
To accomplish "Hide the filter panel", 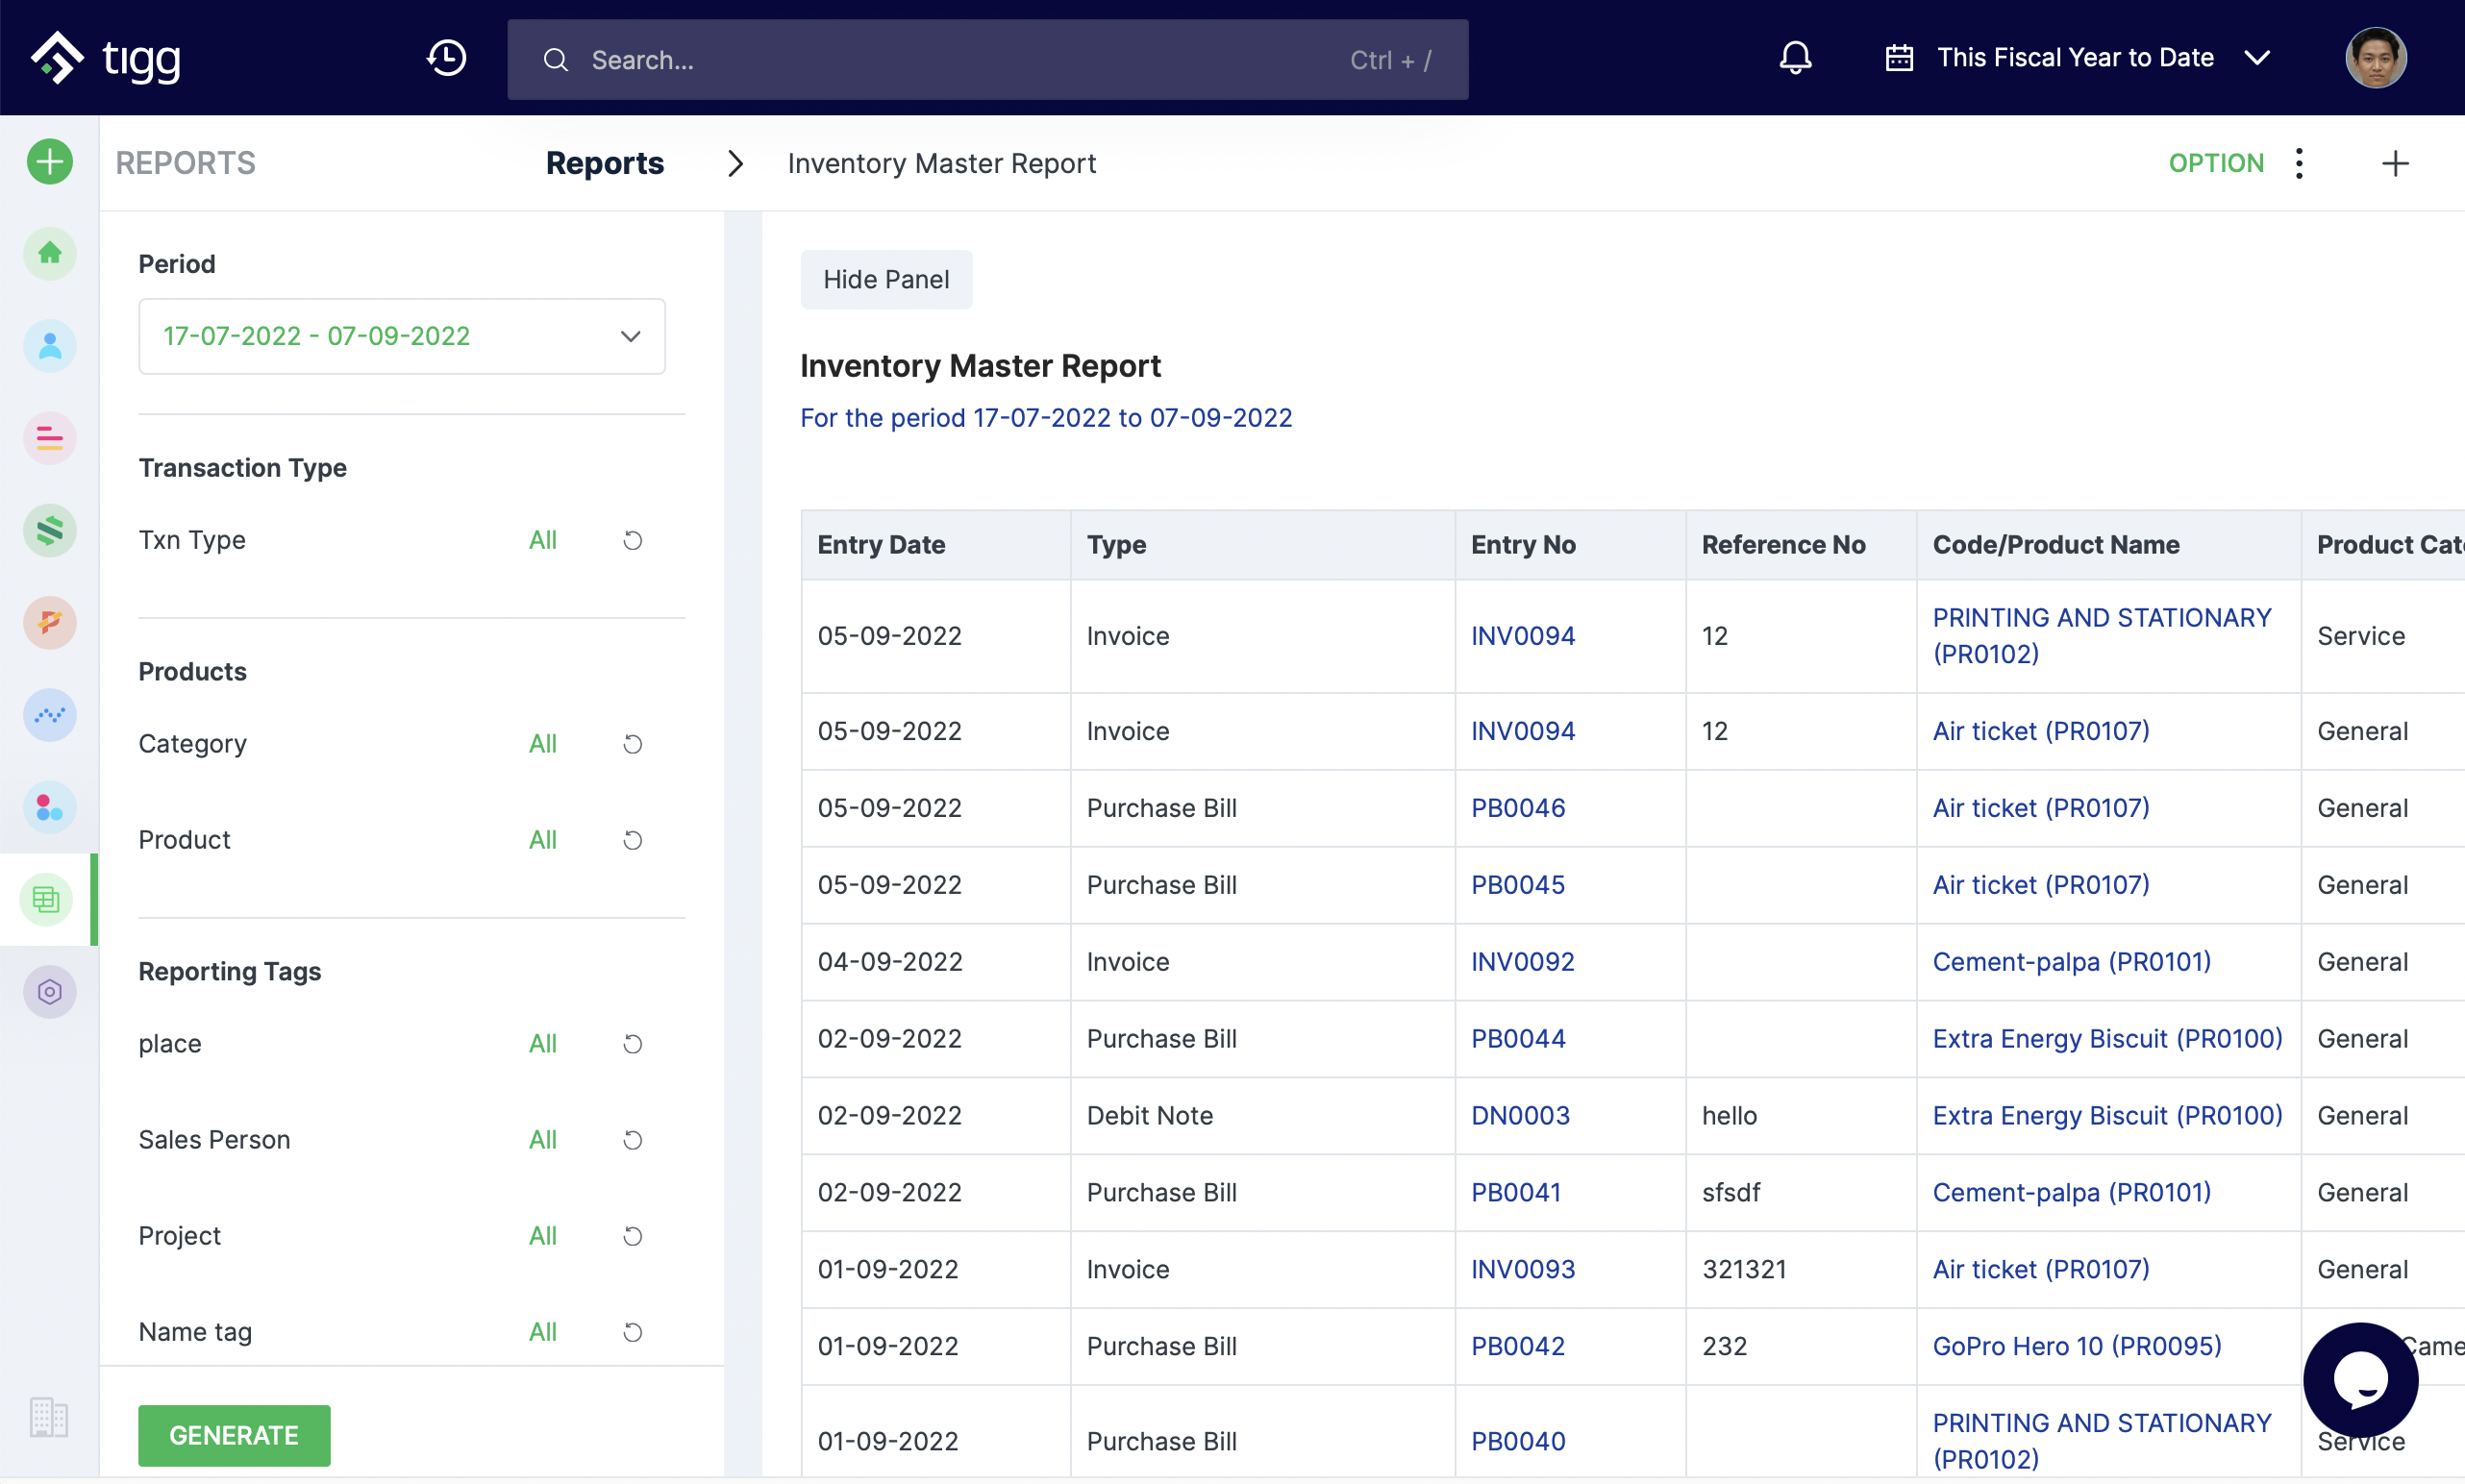I will pos(885,280).
